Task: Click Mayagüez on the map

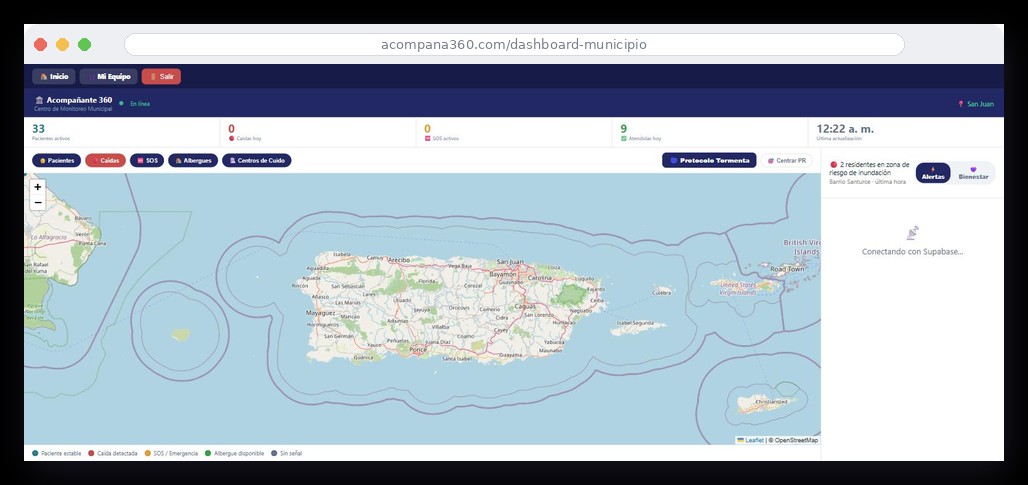Action: point(321,313)
